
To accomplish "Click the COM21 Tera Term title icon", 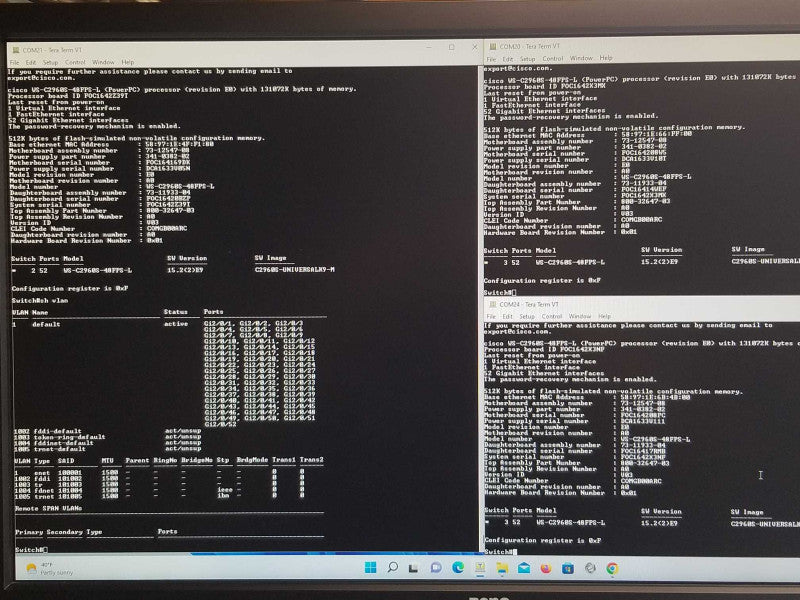I will click(x=16, y=50).
